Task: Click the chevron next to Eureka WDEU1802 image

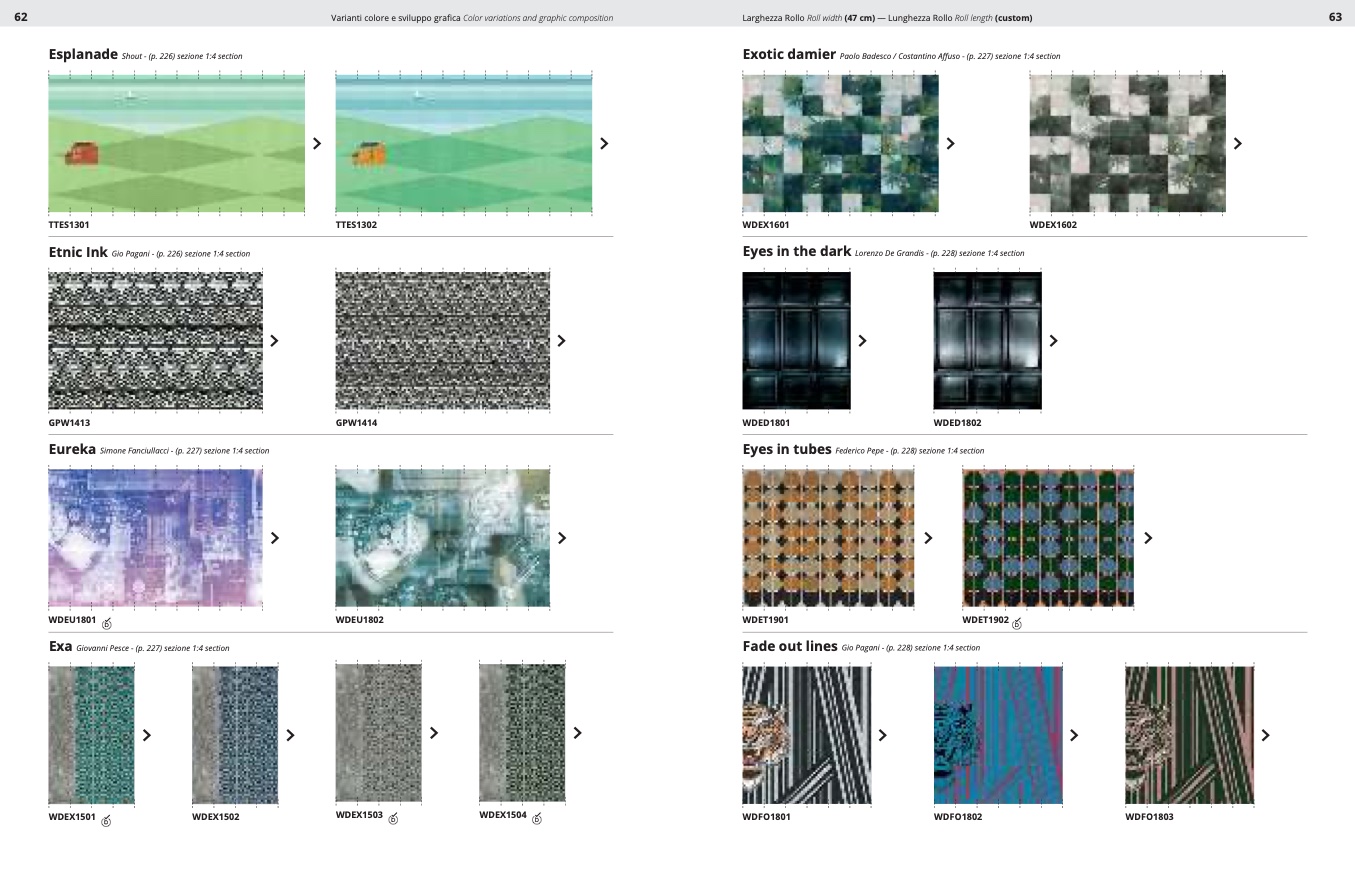Action: click(x=561, y=538)
